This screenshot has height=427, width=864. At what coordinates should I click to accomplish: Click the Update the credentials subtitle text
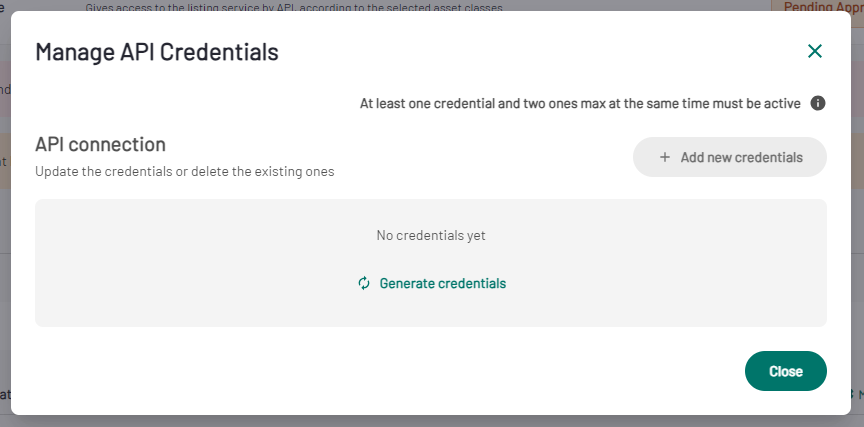184,171
